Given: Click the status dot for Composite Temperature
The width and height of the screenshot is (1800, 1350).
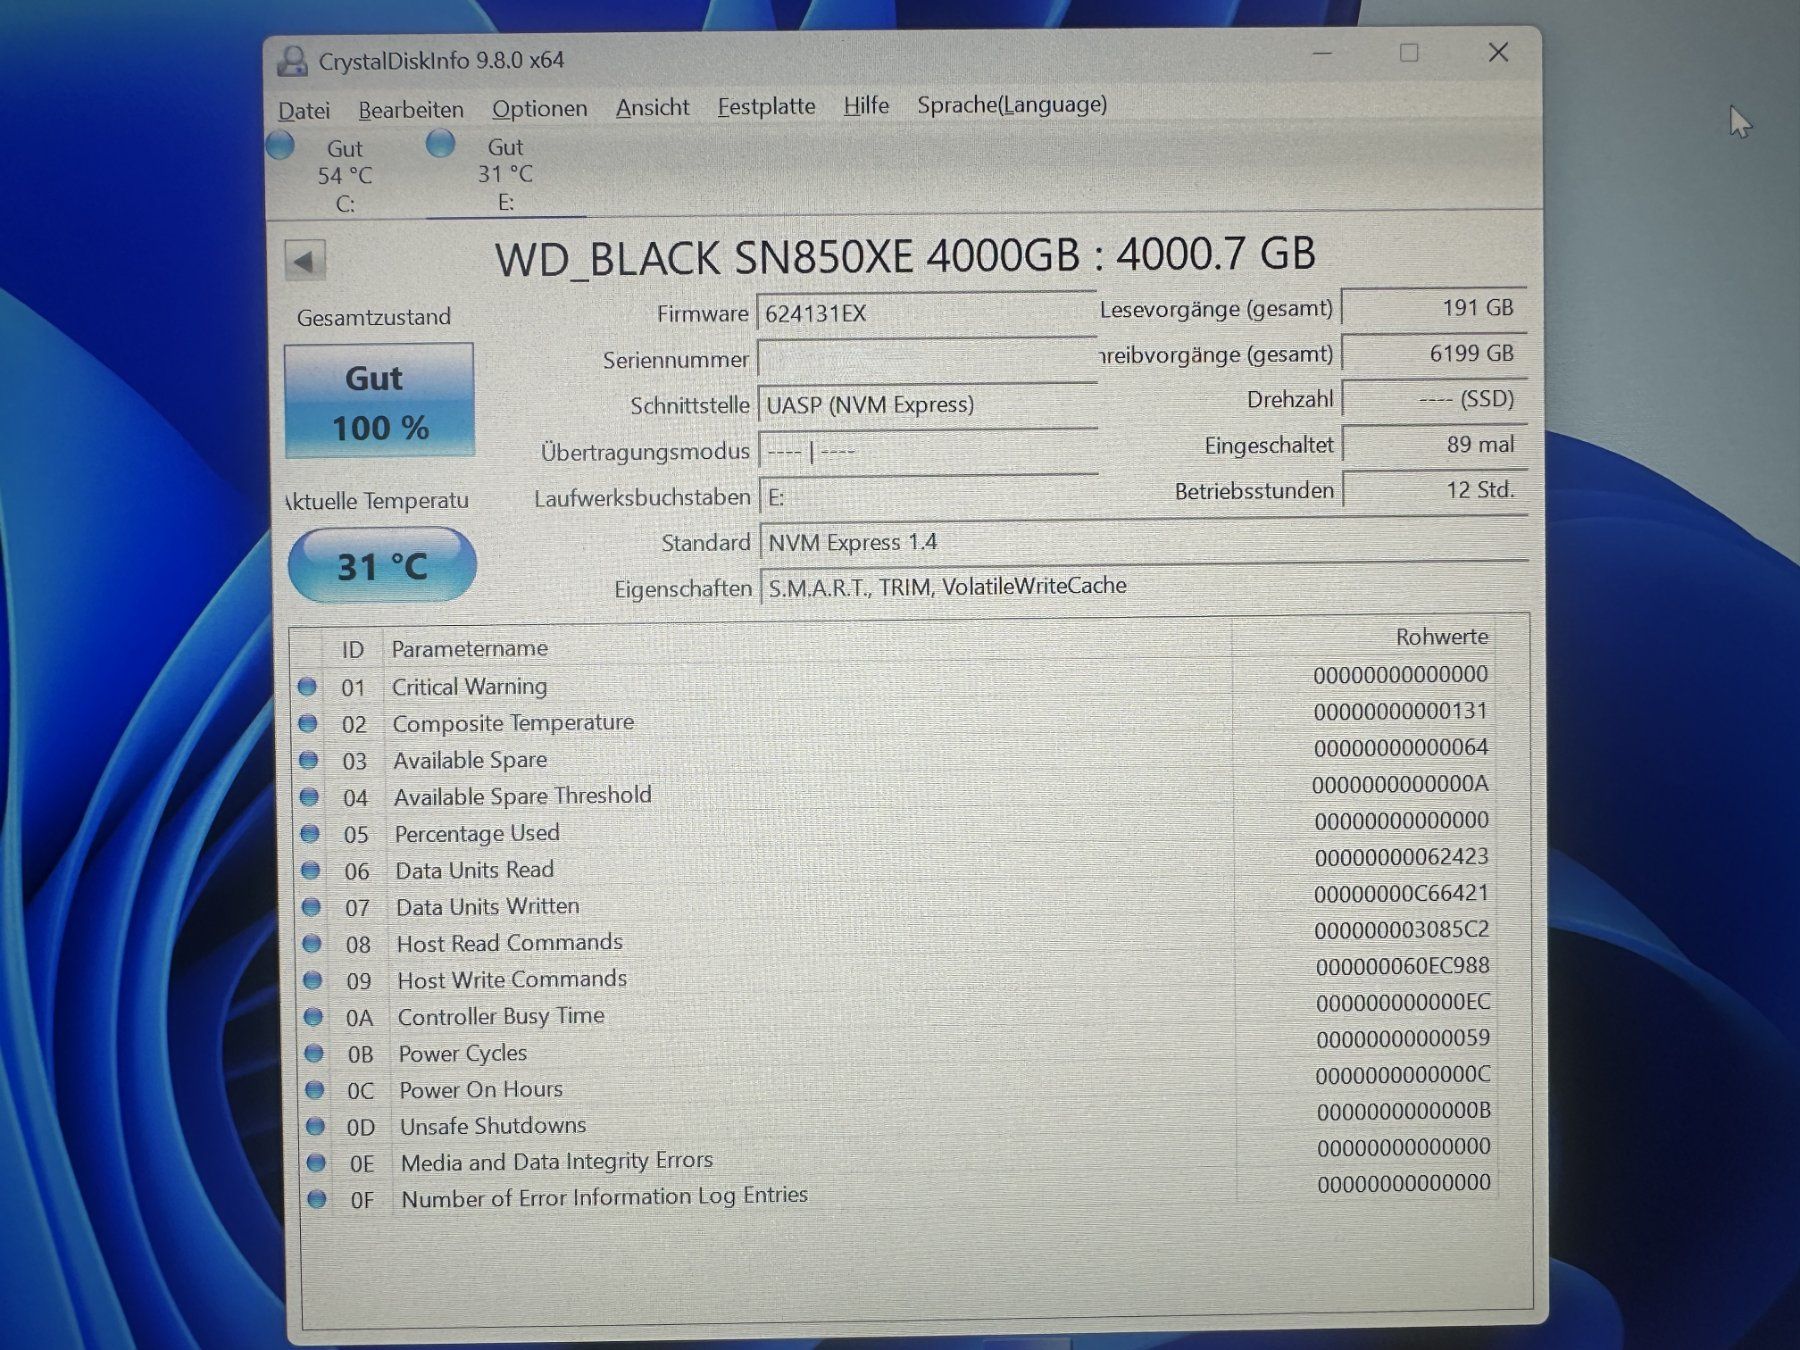Looking at the screenshot, I should [x=308, y=723].
